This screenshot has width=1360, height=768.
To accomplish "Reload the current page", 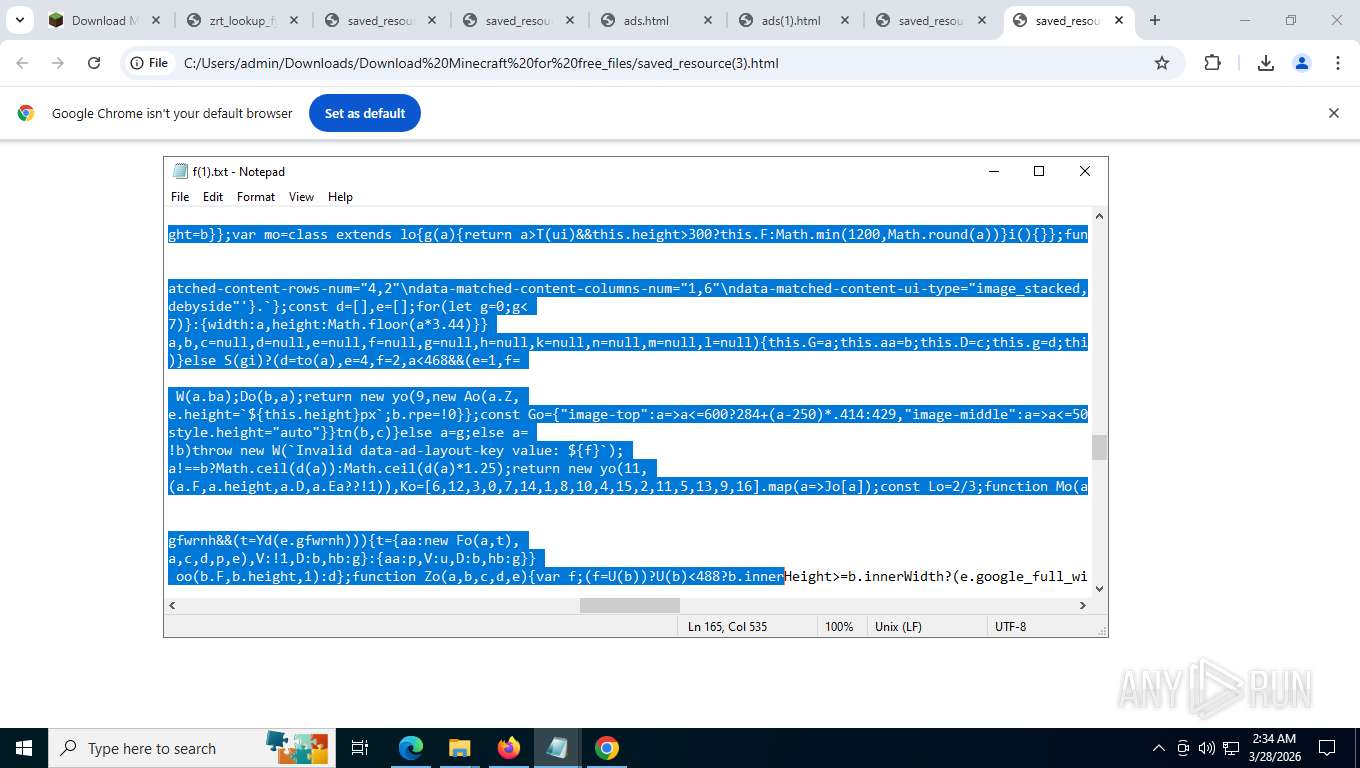I will [x=94, y=63].
